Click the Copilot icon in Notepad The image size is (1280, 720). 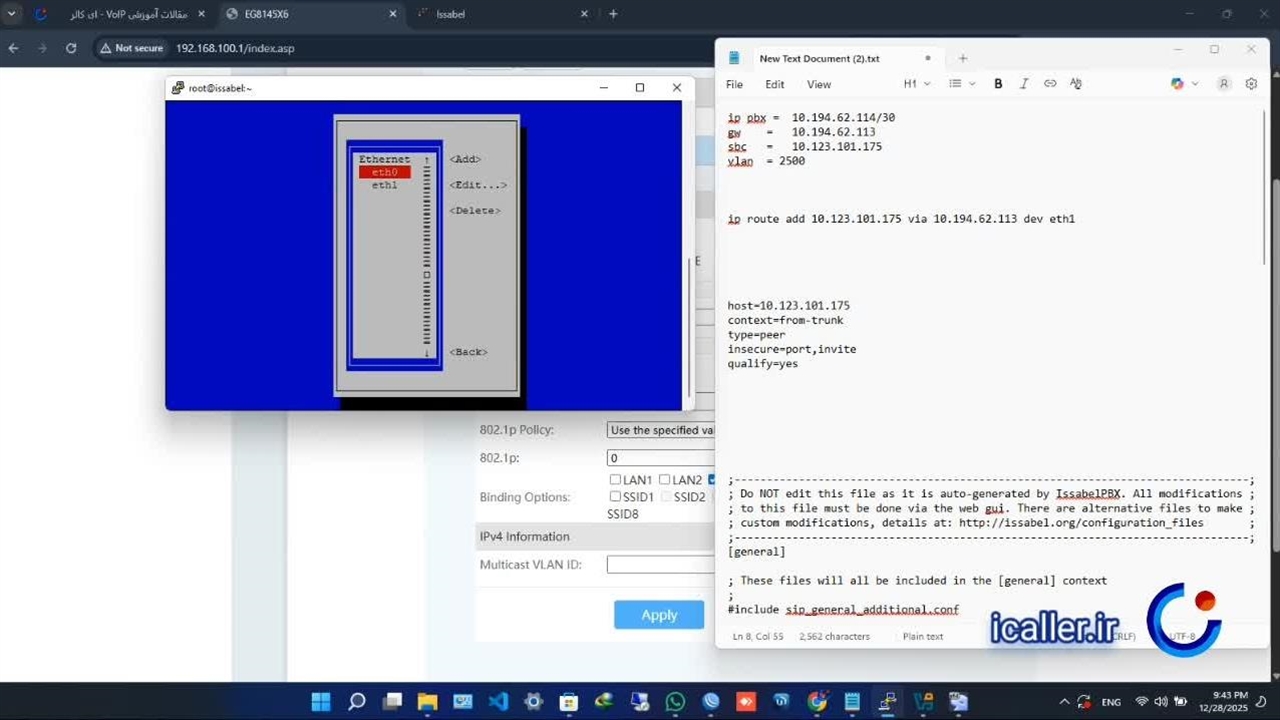pyautogui.click(x=1177, y=84)
